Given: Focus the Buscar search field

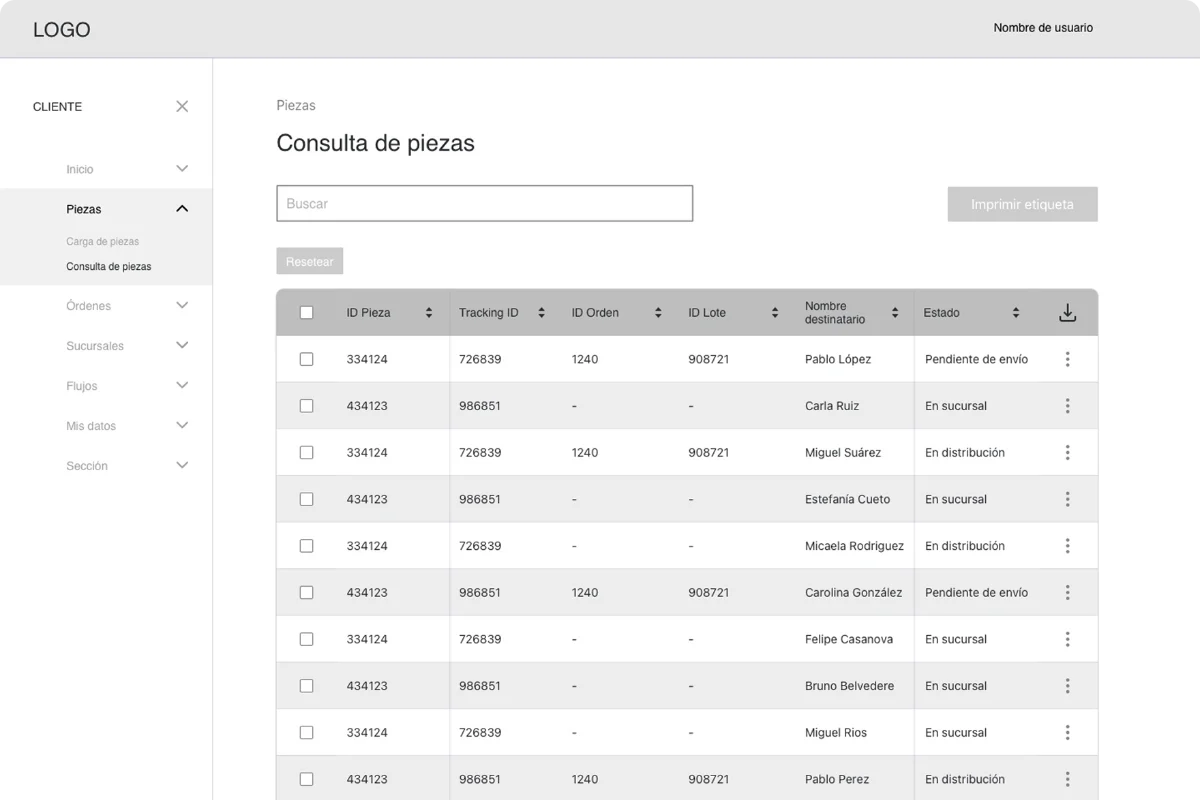Looking at the screenshot, I should point(485,203).
